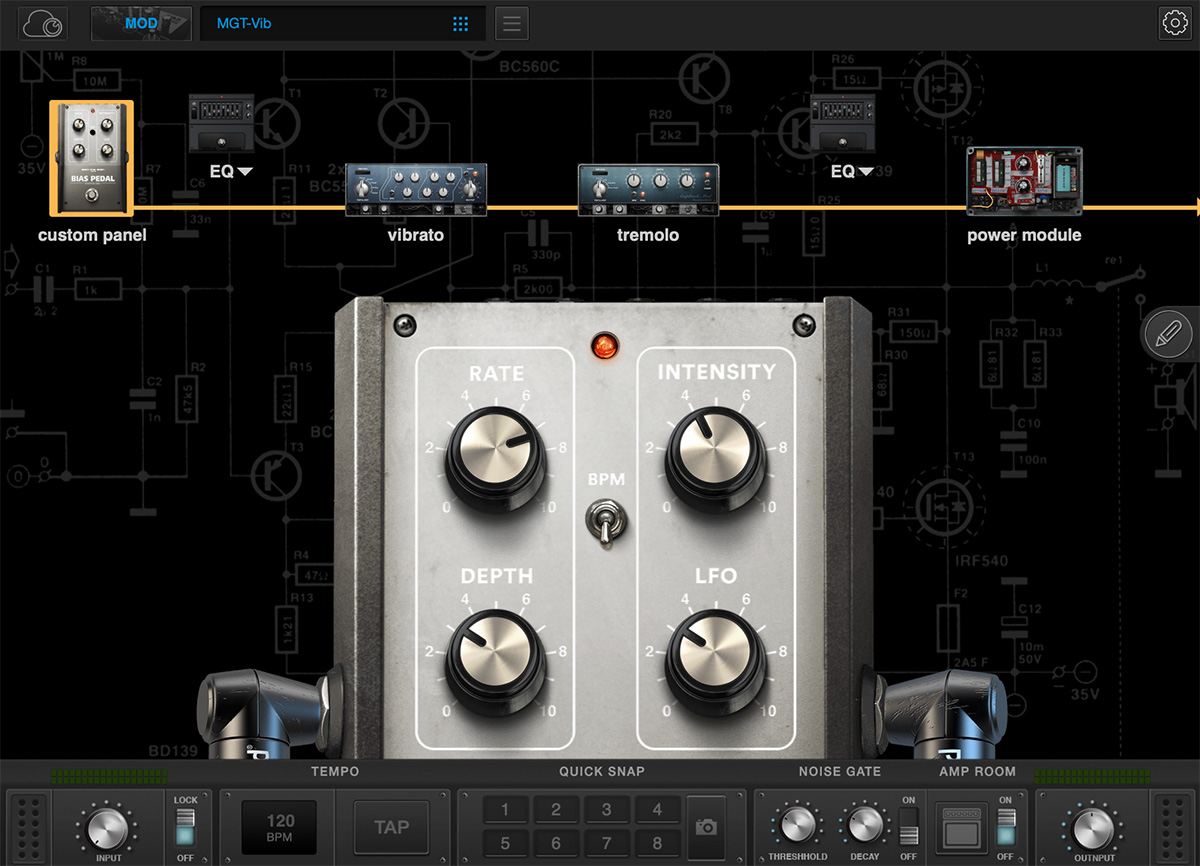Click the noise gate DECAY knob
This screenshot has width=1200, height=866.
click(x=865, y=825)
